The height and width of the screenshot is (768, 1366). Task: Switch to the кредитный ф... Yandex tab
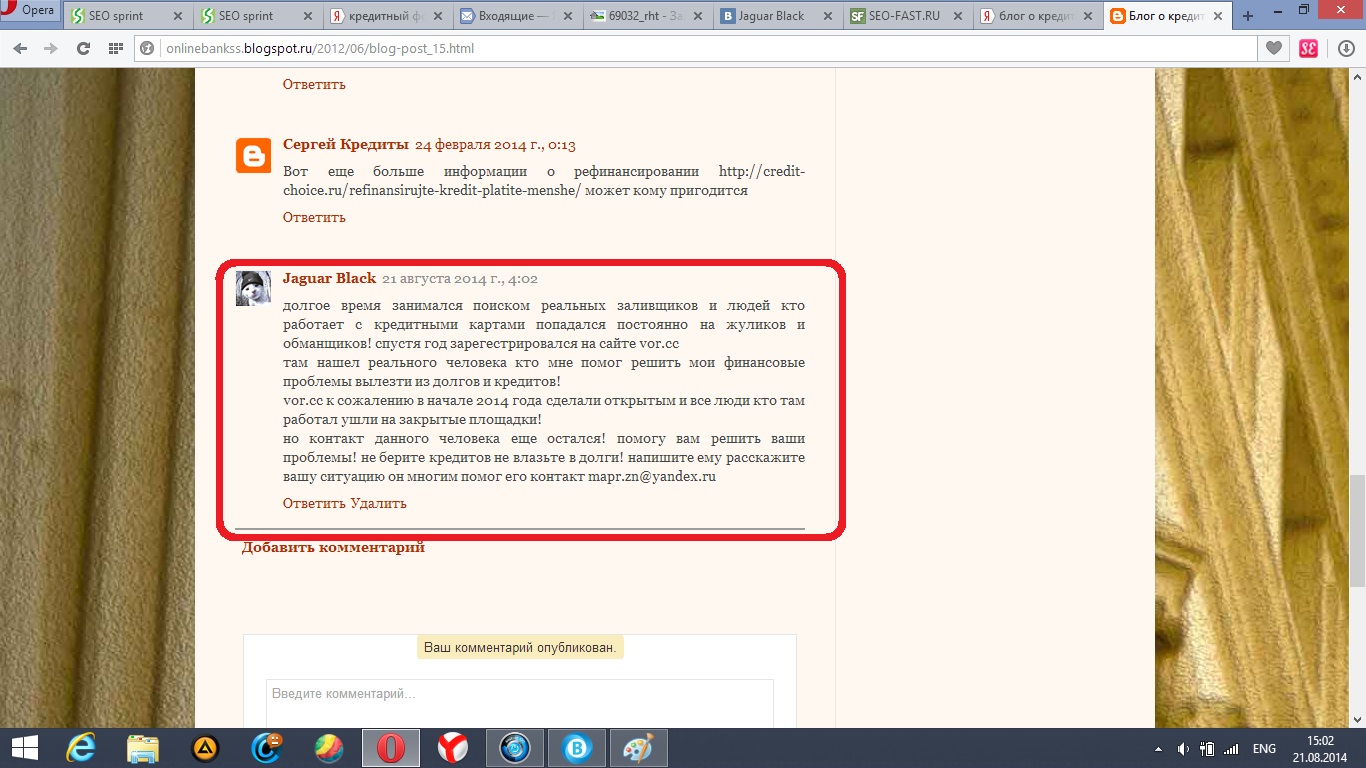pos(387,16)
